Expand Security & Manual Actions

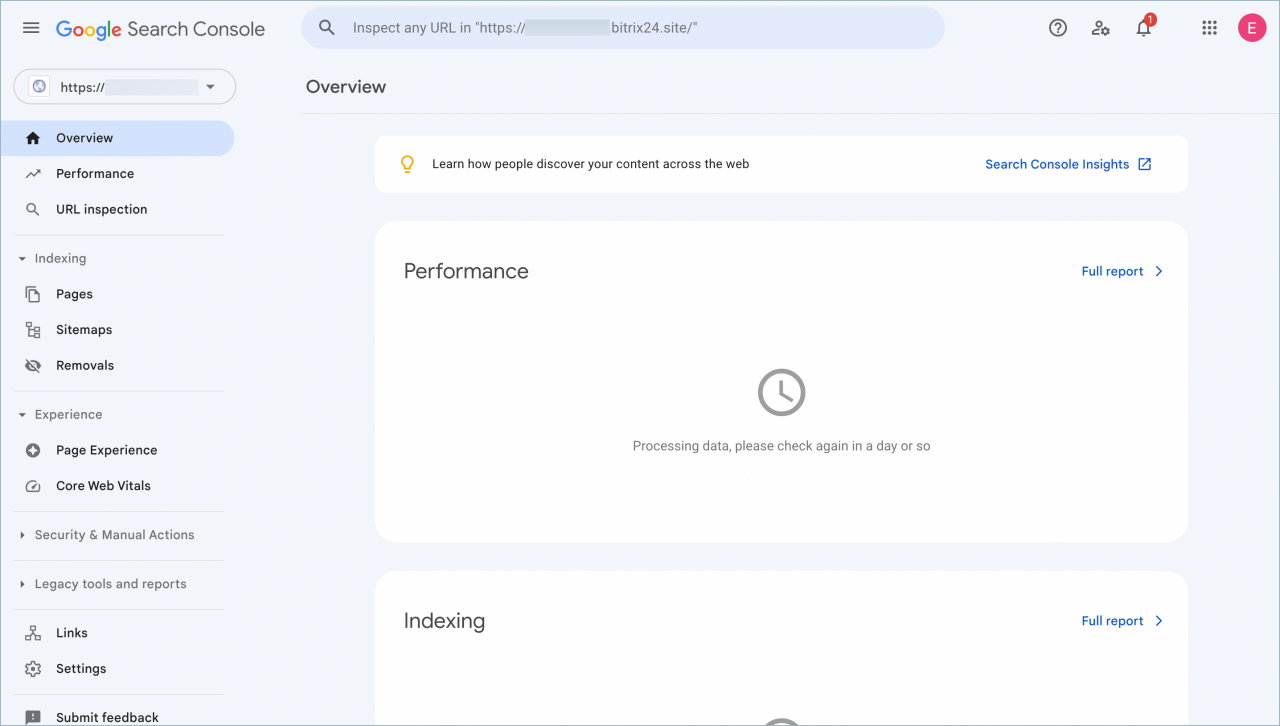[114, 535]
